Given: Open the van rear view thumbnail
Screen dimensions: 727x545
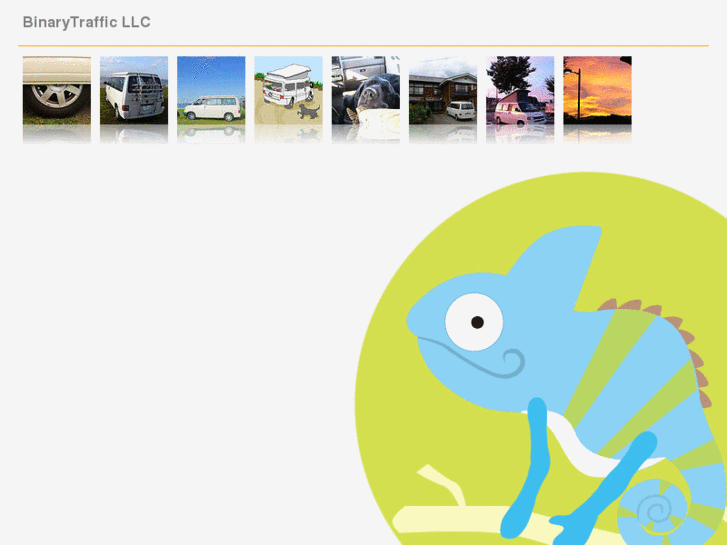Looking at the screenshot, I should pyautogui.click(x=134, y=90).
